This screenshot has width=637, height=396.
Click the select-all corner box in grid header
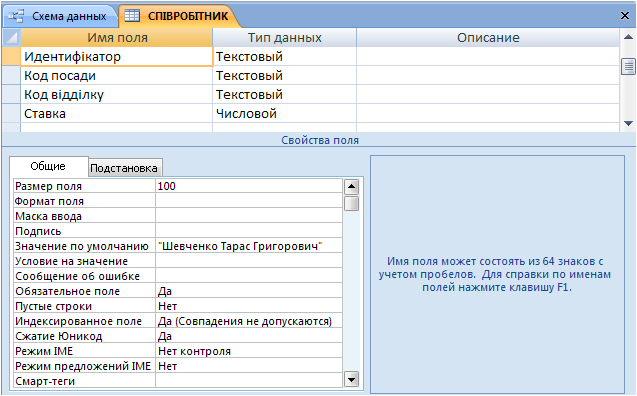click(x=11, y=38)
